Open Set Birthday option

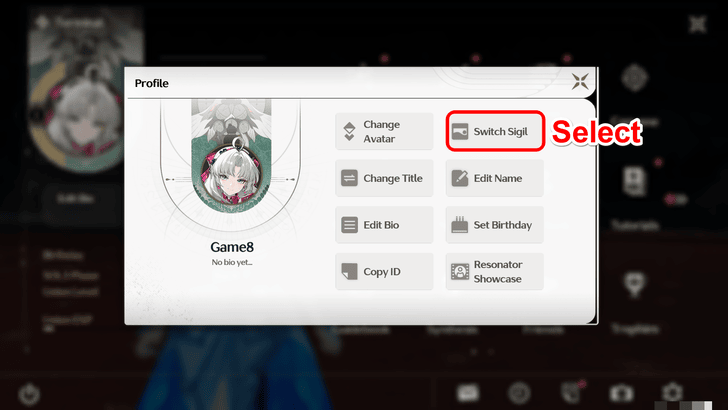tap(494, 225)
